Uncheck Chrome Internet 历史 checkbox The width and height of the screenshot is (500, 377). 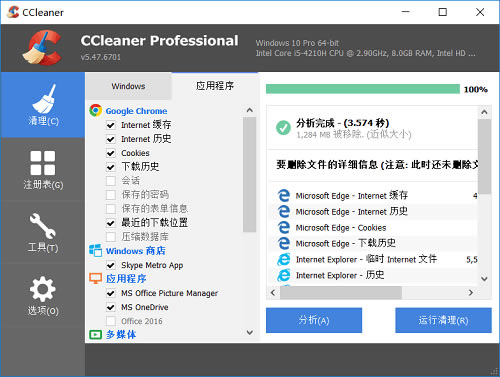tap(111, 139)
